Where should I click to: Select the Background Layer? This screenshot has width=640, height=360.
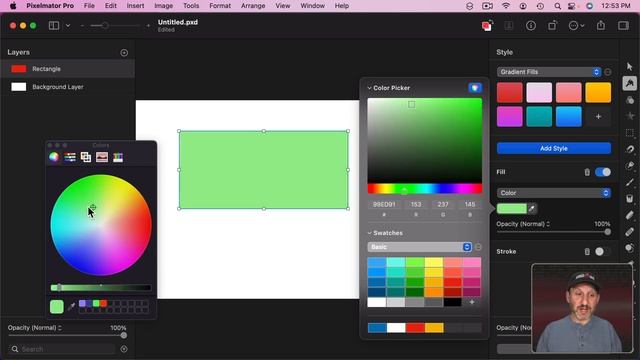67,87
